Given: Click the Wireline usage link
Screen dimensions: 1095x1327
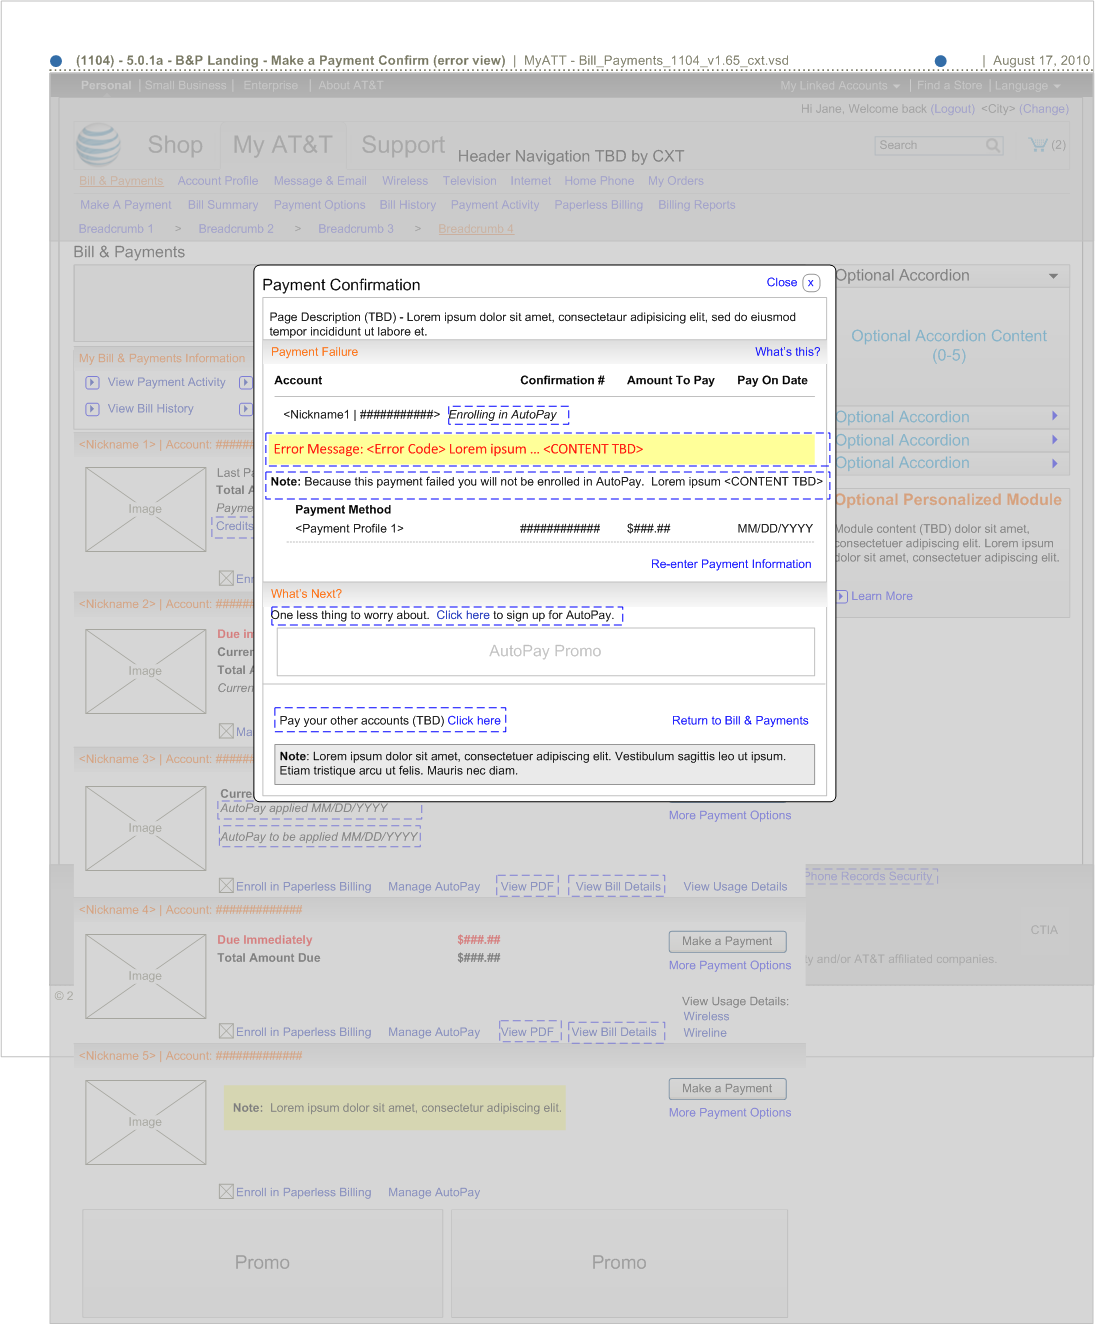Looking at the screenshot, I should pyautogui.click(x=705, y=1033).
